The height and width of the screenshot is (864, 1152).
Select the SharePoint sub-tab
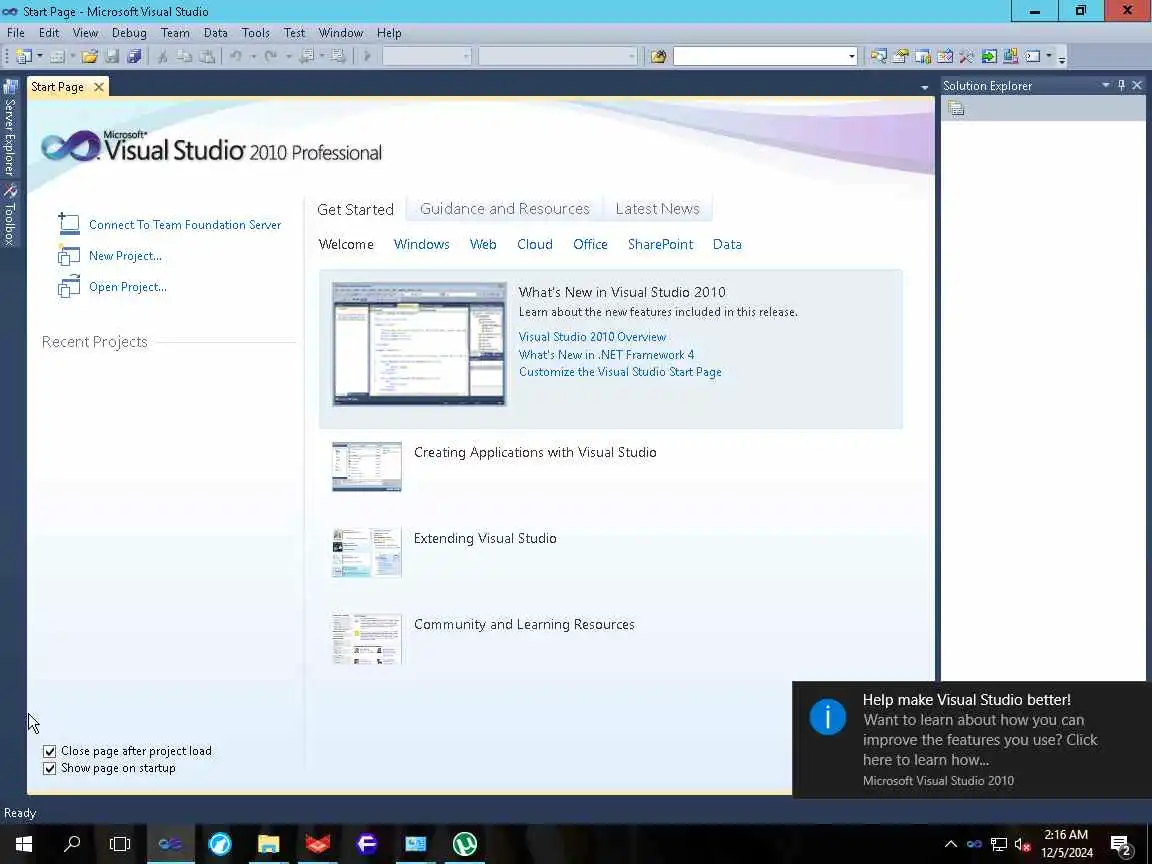click(x=660, y=245)
